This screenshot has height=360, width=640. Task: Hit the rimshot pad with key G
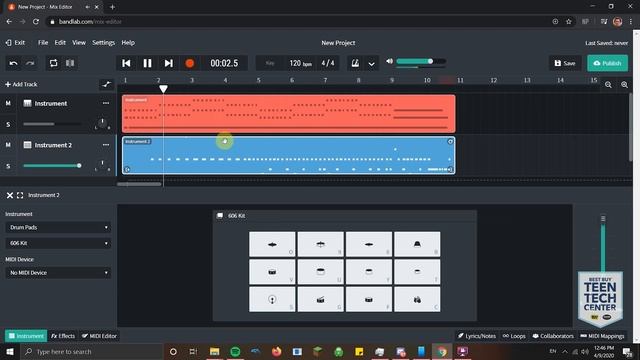[x=320, y=300]
